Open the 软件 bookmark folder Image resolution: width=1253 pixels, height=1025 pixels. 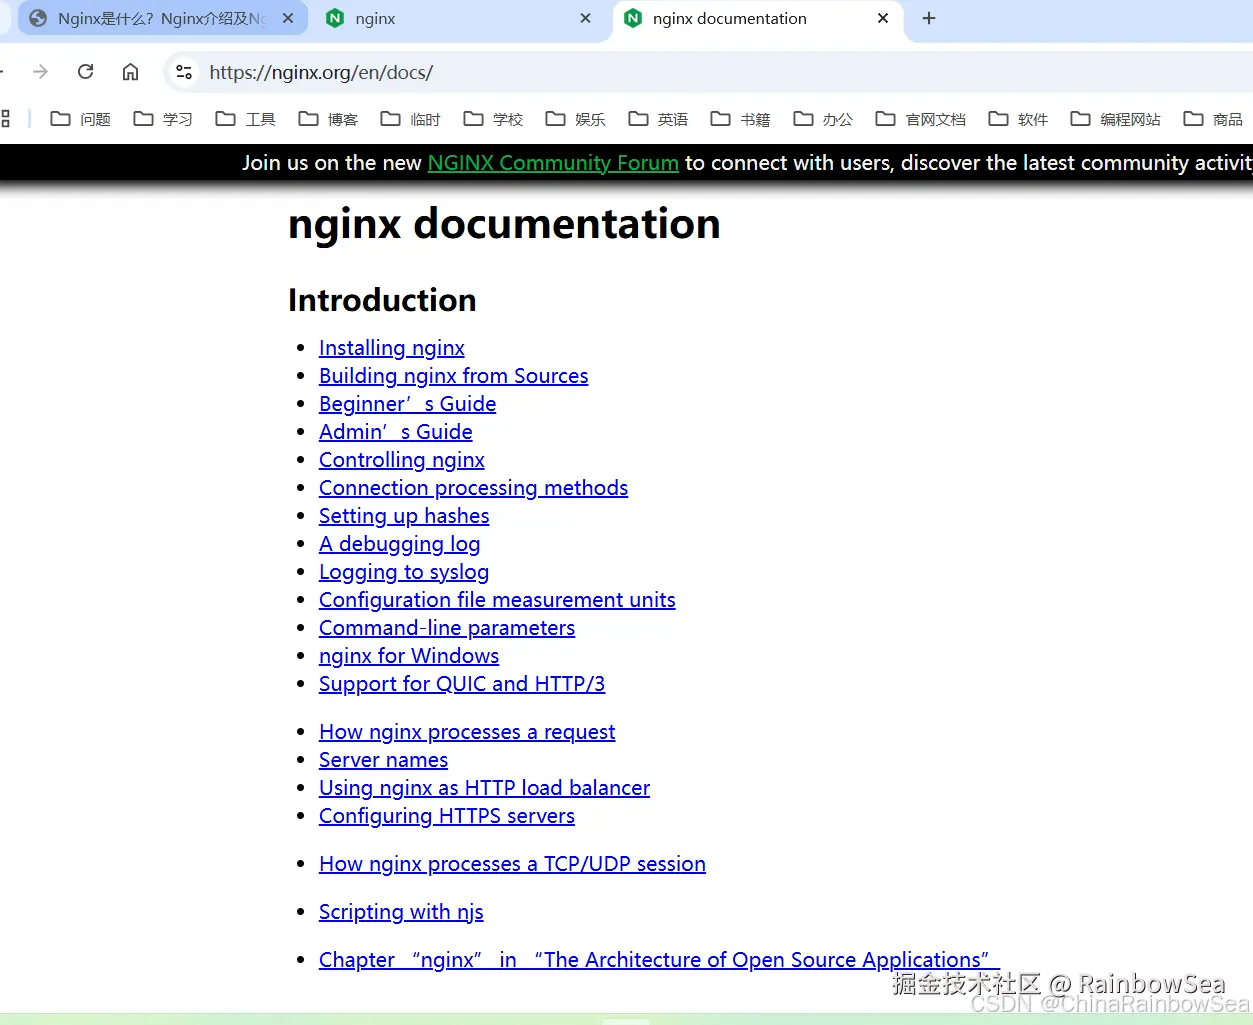click(x=1018, y=119)
